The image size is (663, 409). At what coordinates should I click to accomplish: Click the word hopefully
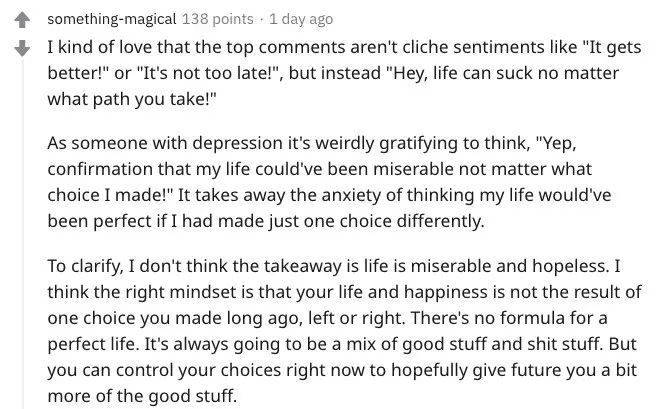point(429,371)
